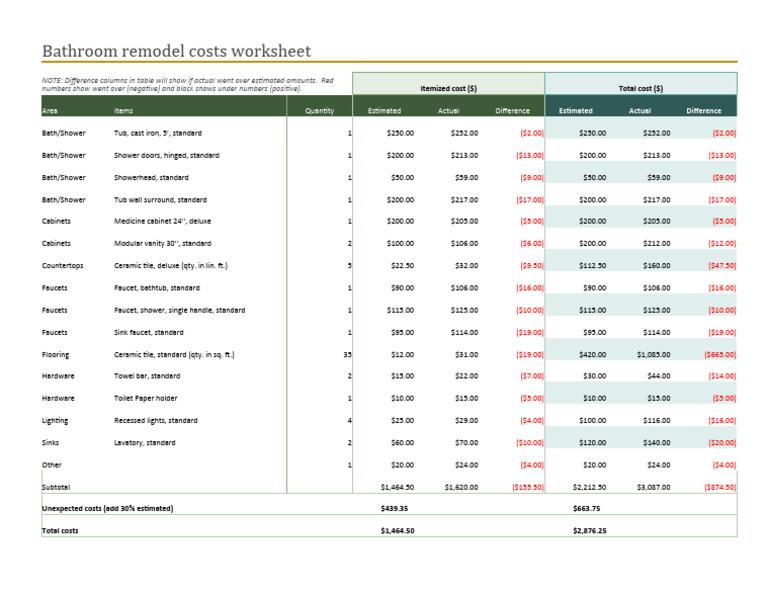Click the "Countertops" area cell
Screen dimensions: 768x594
point(63,266)
